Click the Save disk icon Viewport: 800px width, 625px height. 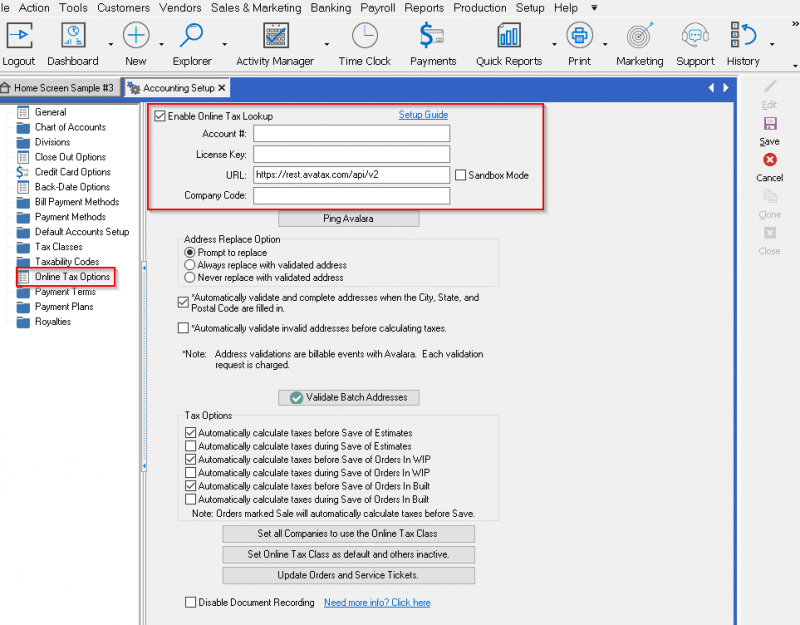769,123
